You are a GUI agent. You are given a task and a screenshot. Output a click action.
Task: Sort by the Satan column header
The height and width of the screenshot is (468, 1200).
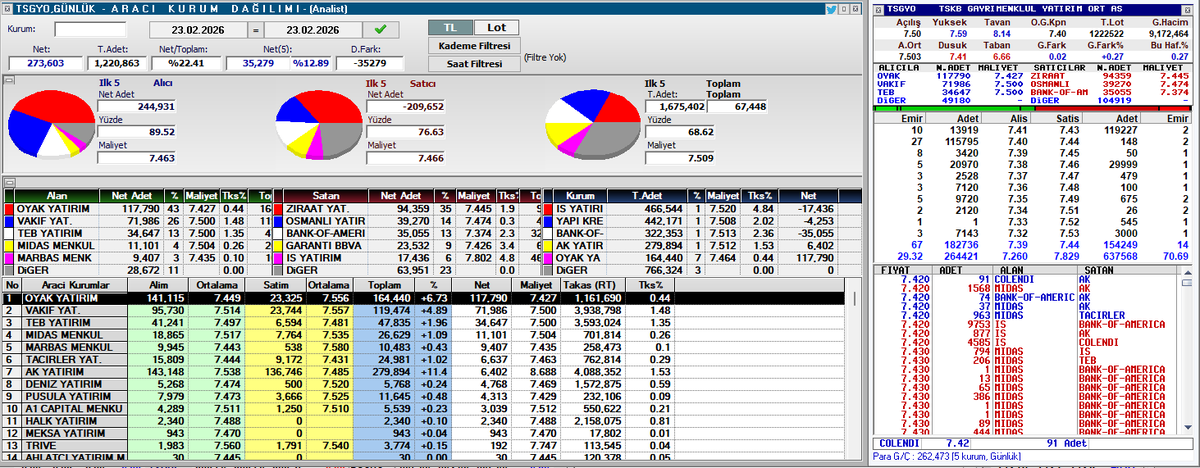coord(328,196)
